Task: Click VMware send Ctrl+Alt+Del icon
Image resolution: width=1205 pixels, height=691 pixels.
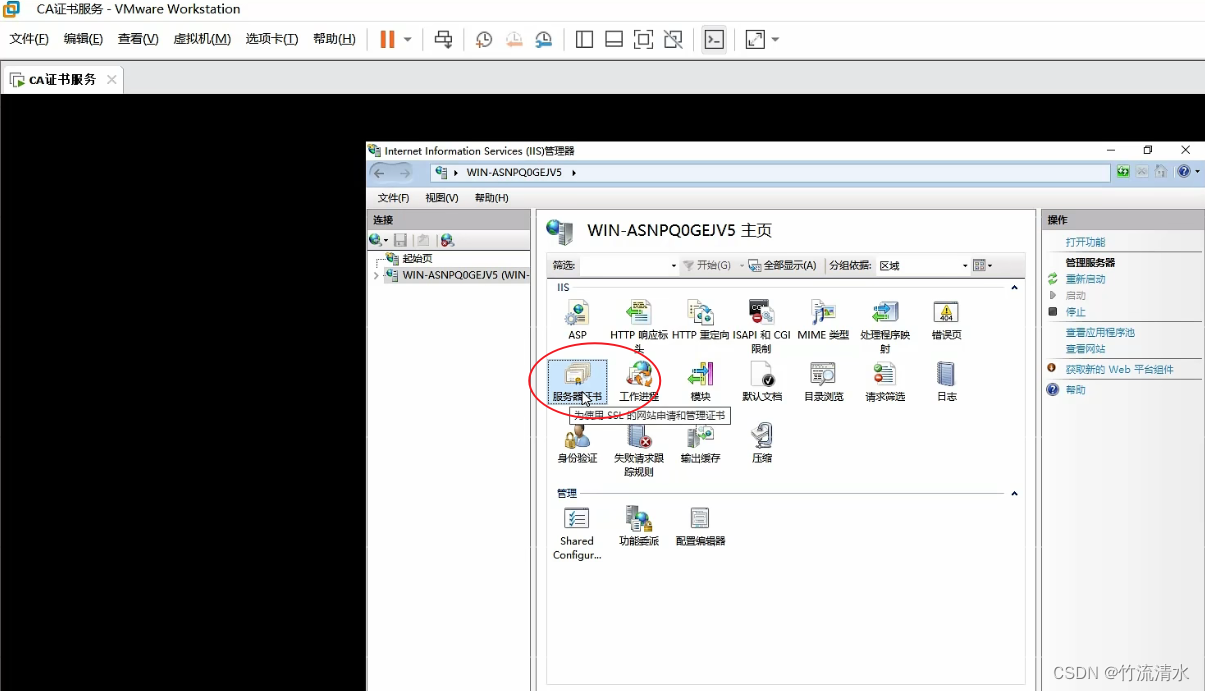Action: click(443, 39)
